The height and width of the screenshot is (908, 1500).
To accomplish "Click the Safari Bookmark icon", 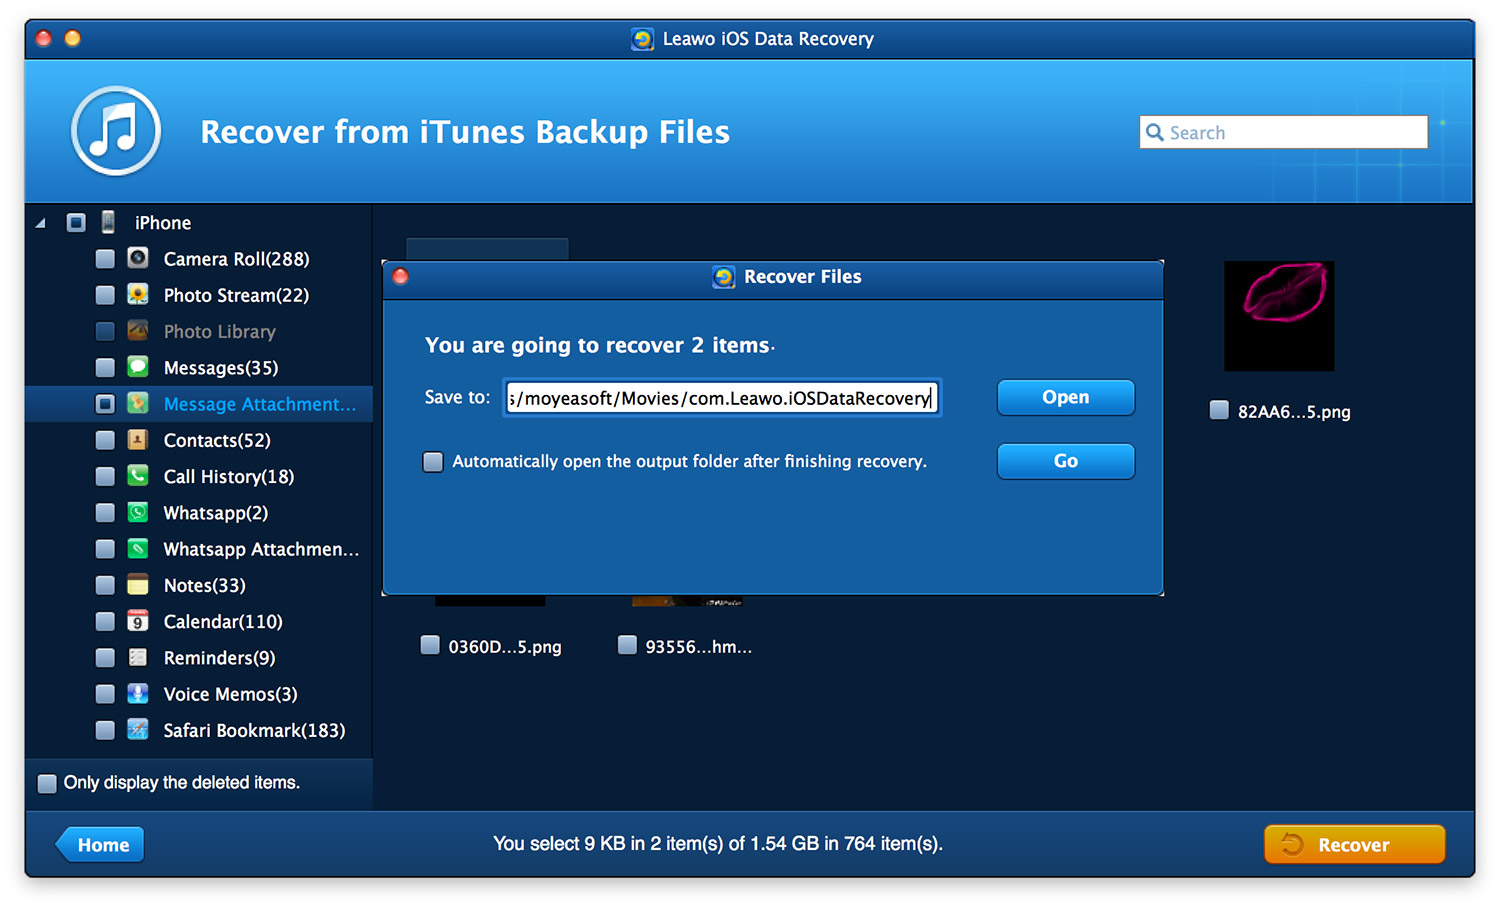I will pos(138,729).
